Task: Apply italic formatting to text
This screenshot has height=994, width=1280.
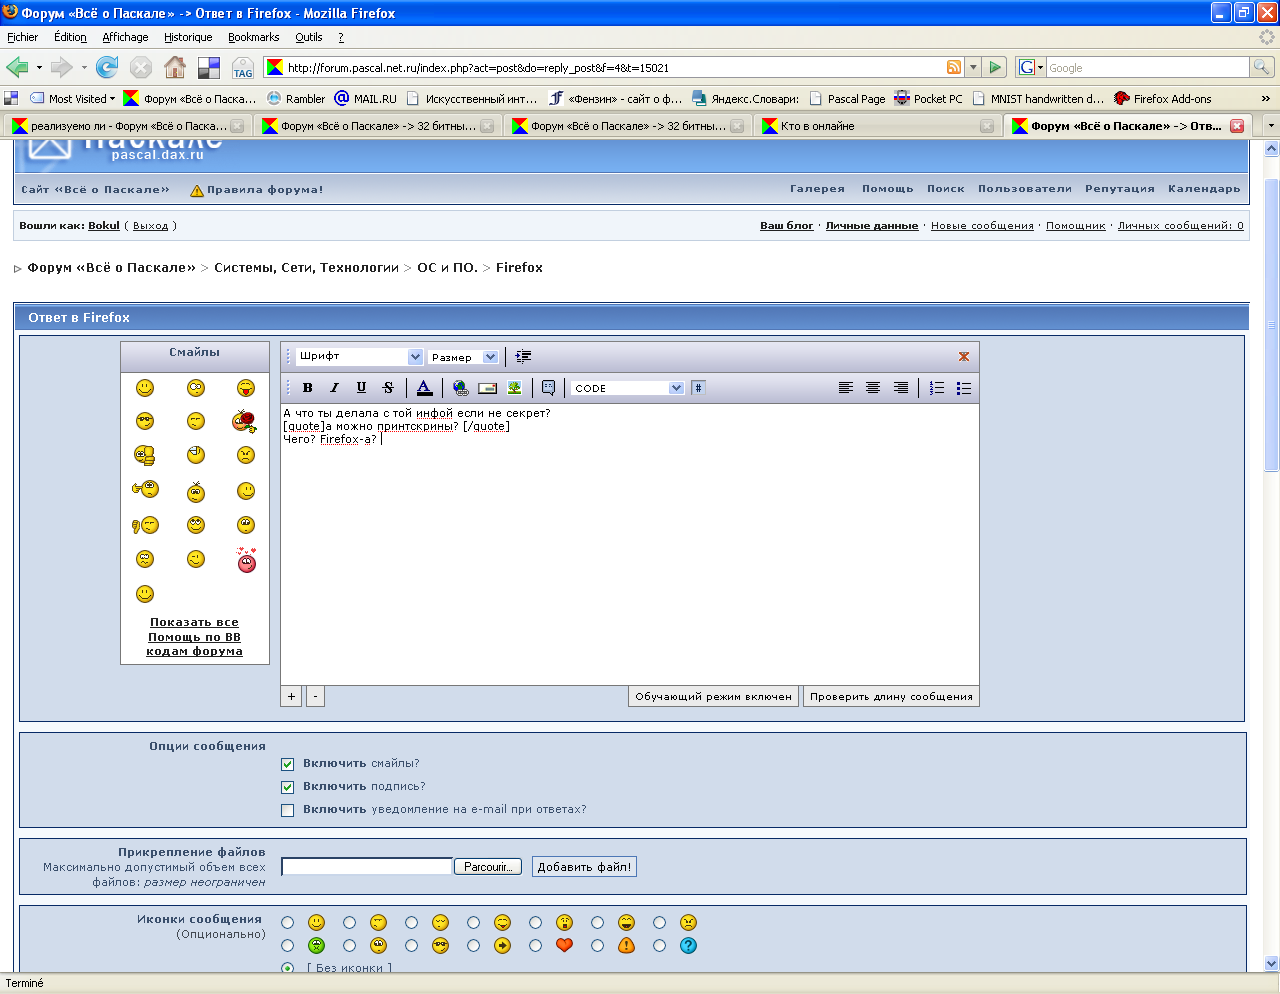Action: (335, 388)
